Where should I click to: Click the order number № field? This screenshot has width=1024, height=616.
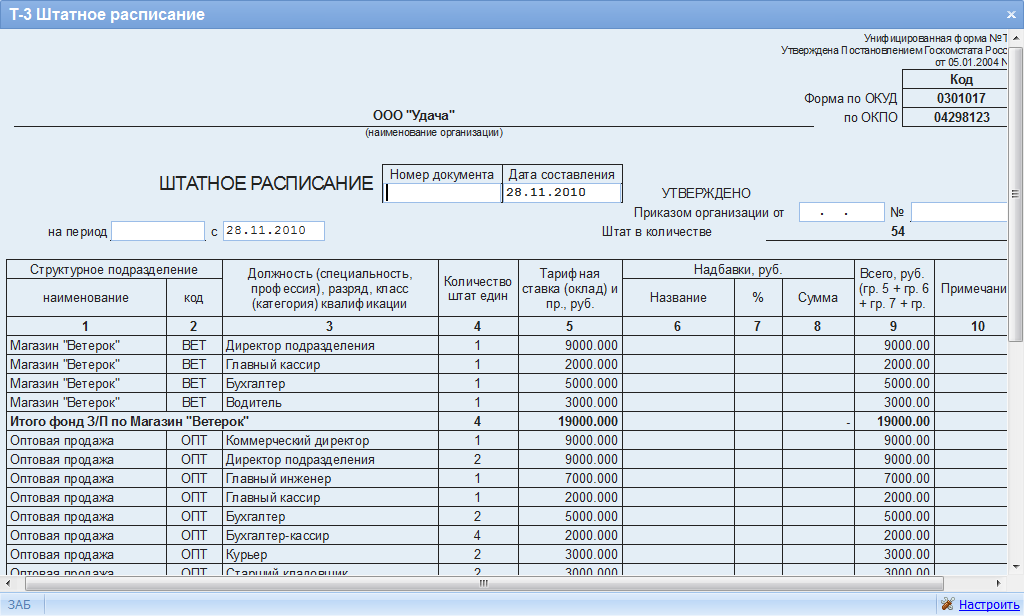click(958, 213)
